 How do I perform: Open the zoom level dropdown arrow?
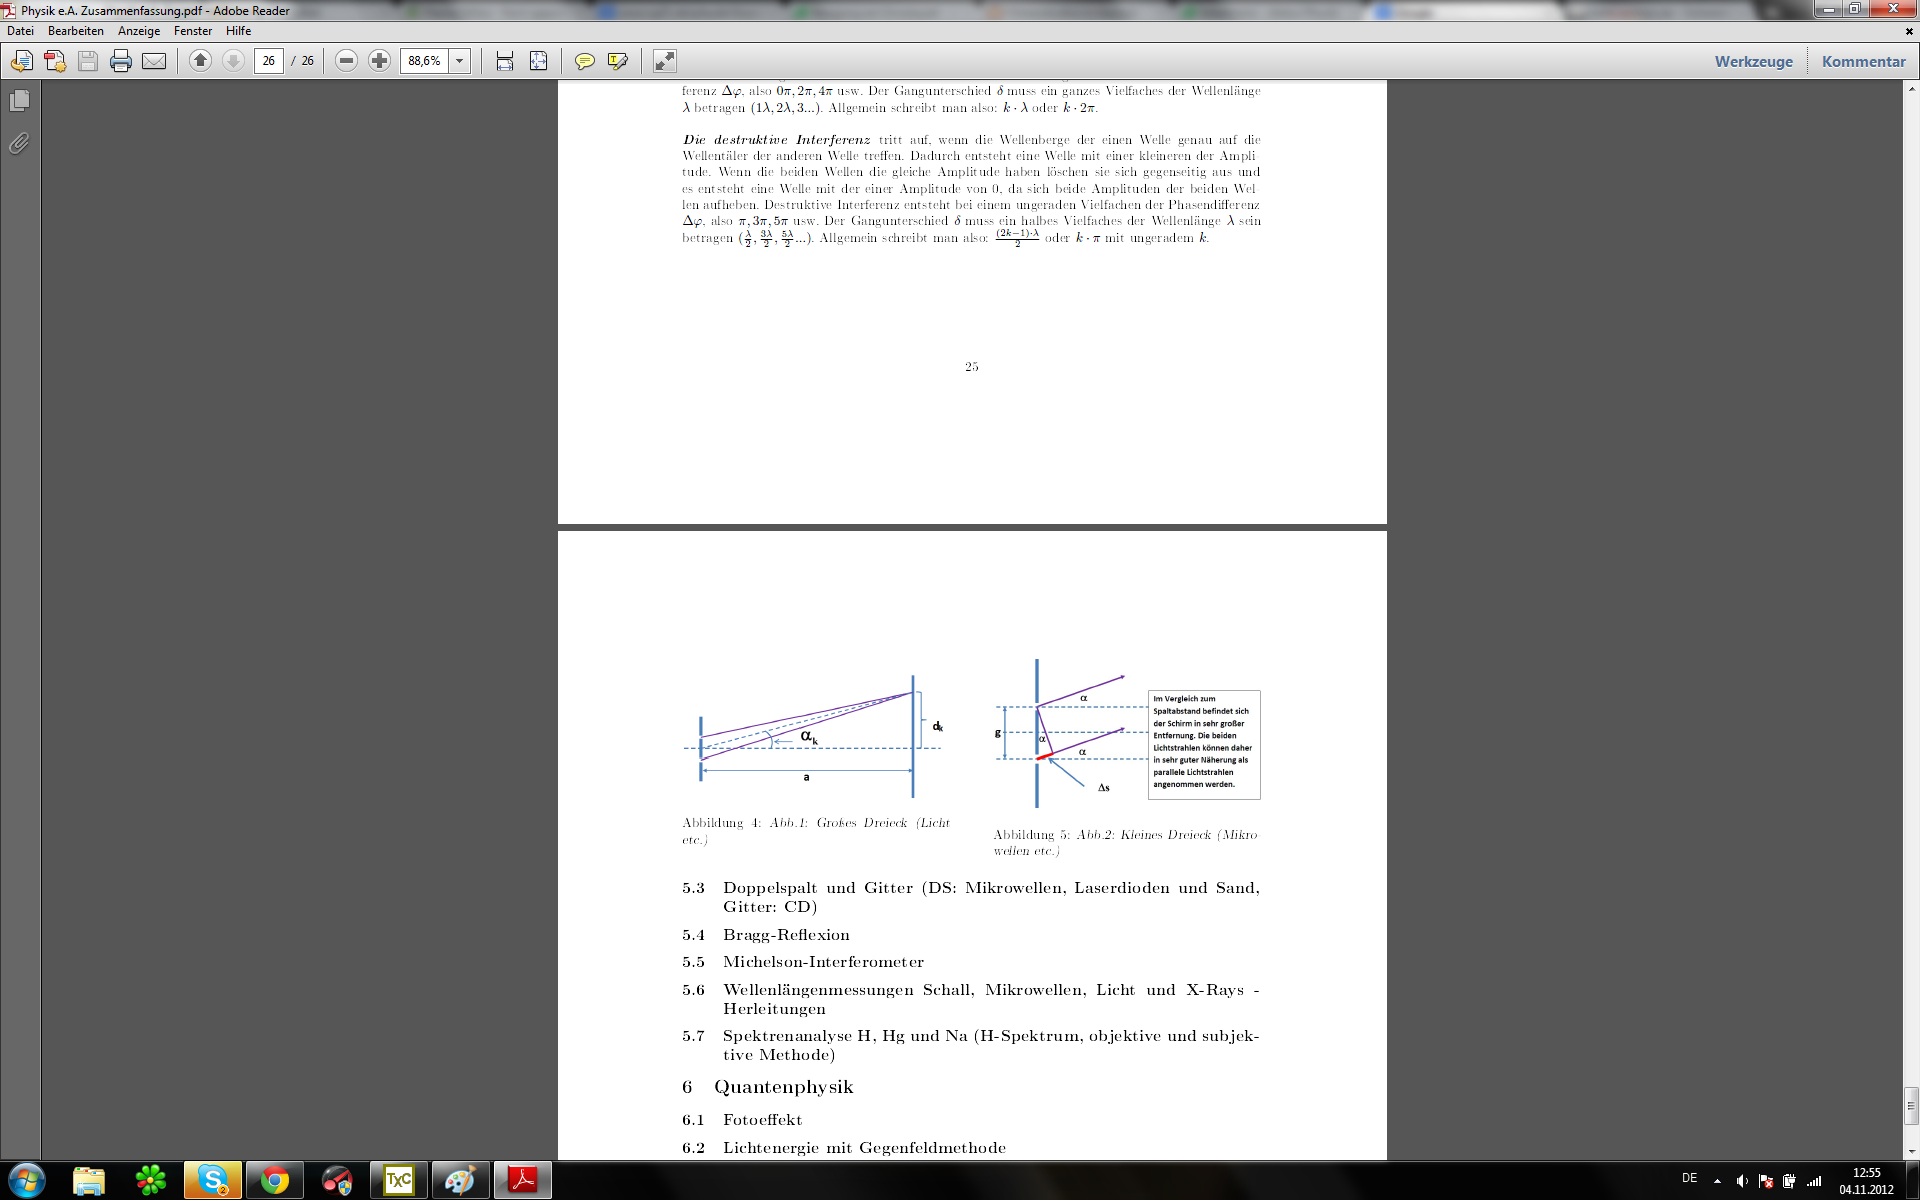pos(460,61)
